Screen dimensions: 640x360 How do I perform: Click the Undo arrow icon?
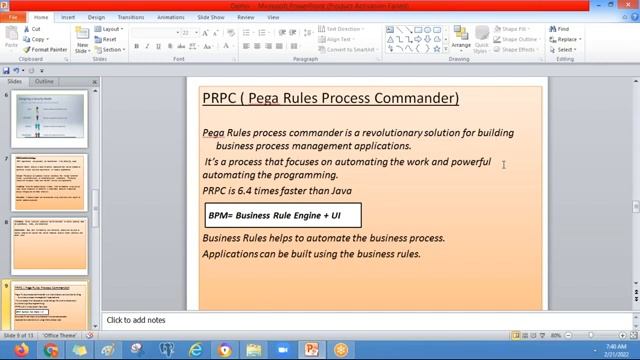tap(16, 71)
